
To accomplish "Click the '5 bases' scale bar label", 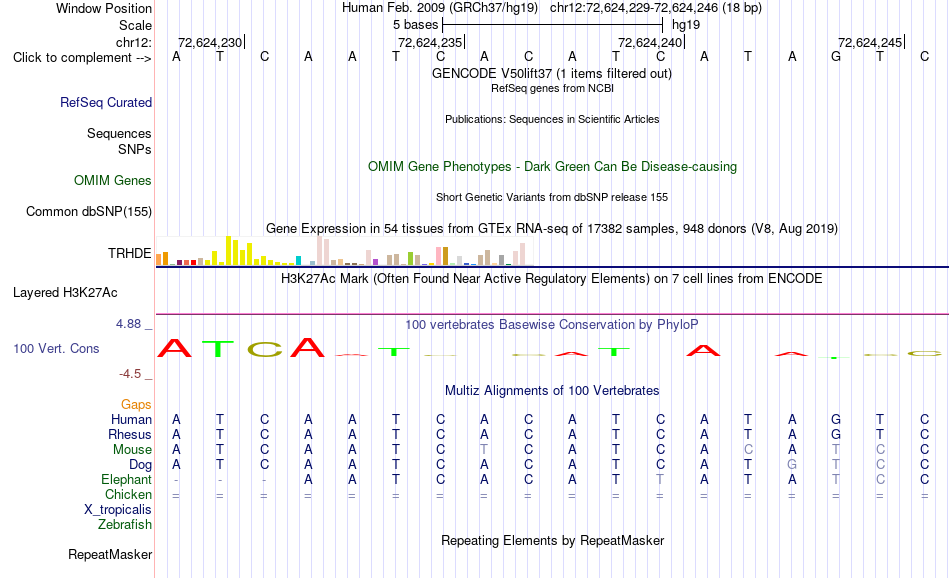I will click(x=416, y=25).
